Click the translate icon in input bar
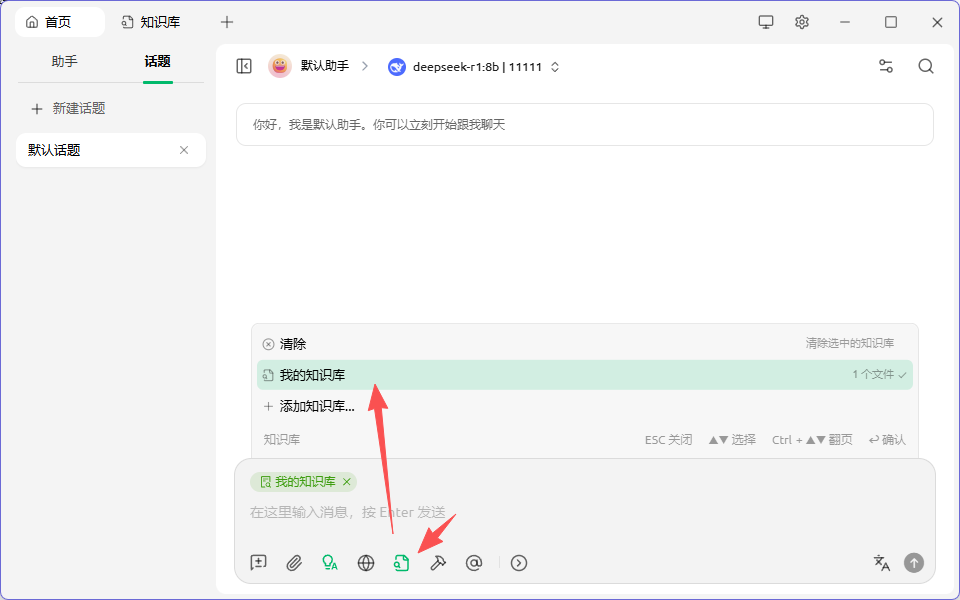 881,563
